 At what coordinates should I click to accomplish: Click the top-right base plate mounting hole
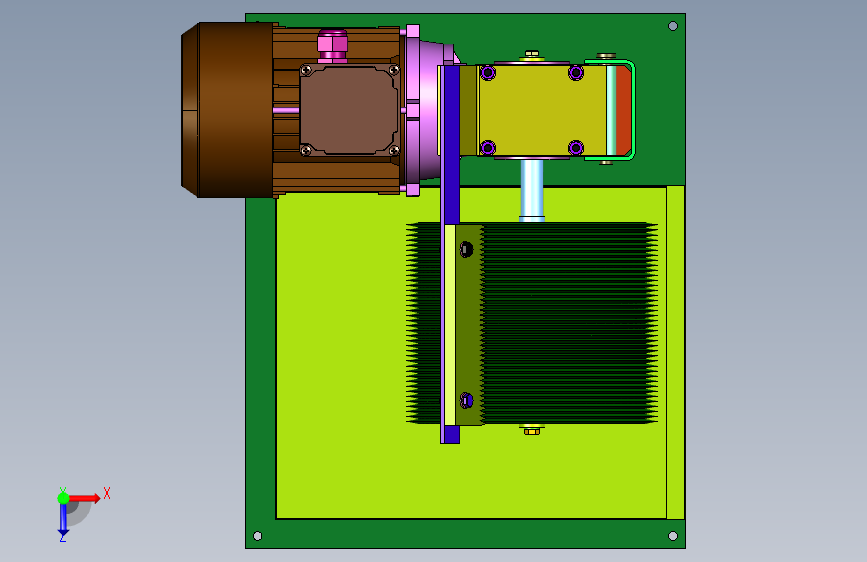(x=673, y=26)
